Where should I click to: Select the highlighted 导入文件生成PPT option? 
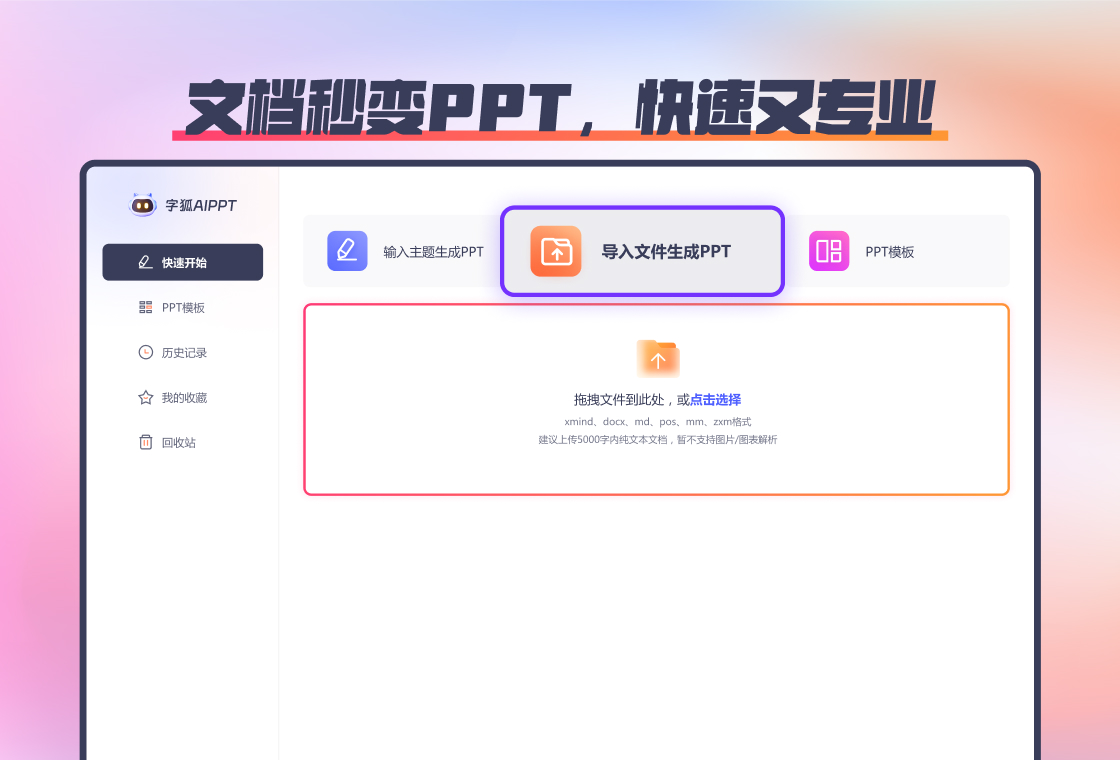click(642, 251)
